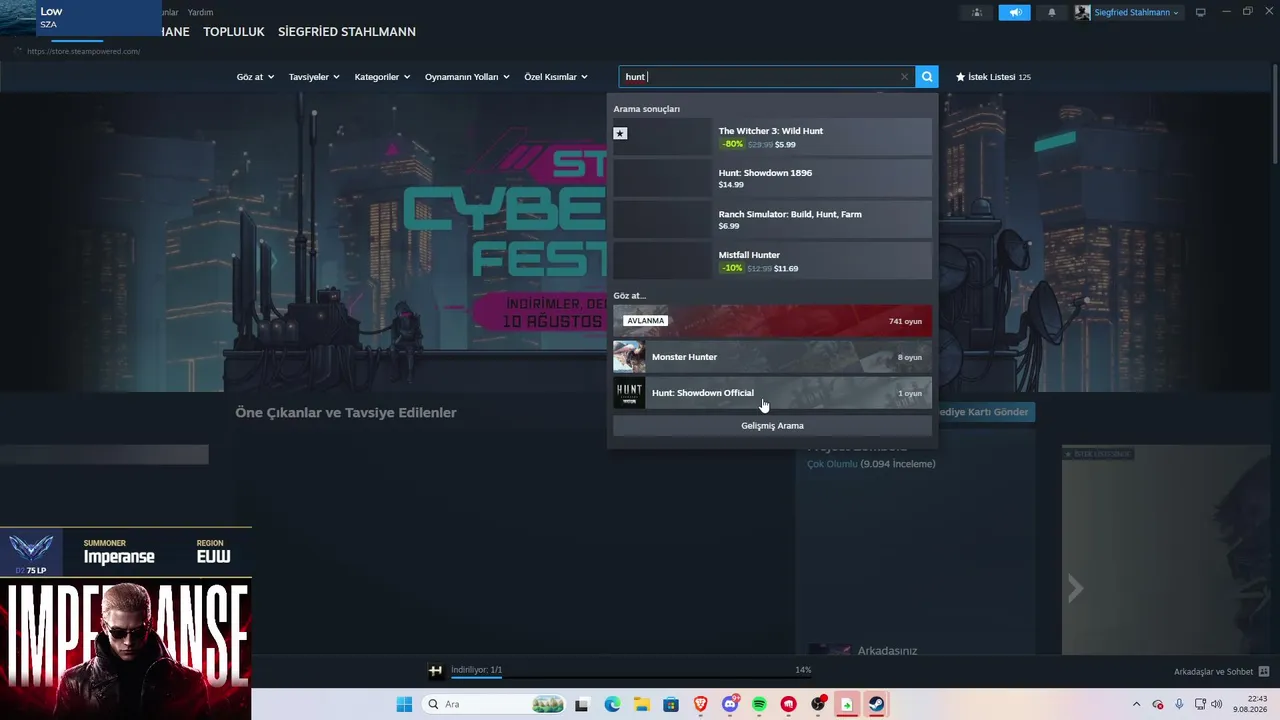Click the Siegfried Stahlmann profile avatar
Screen dimensions: 1280x720
1083,13
